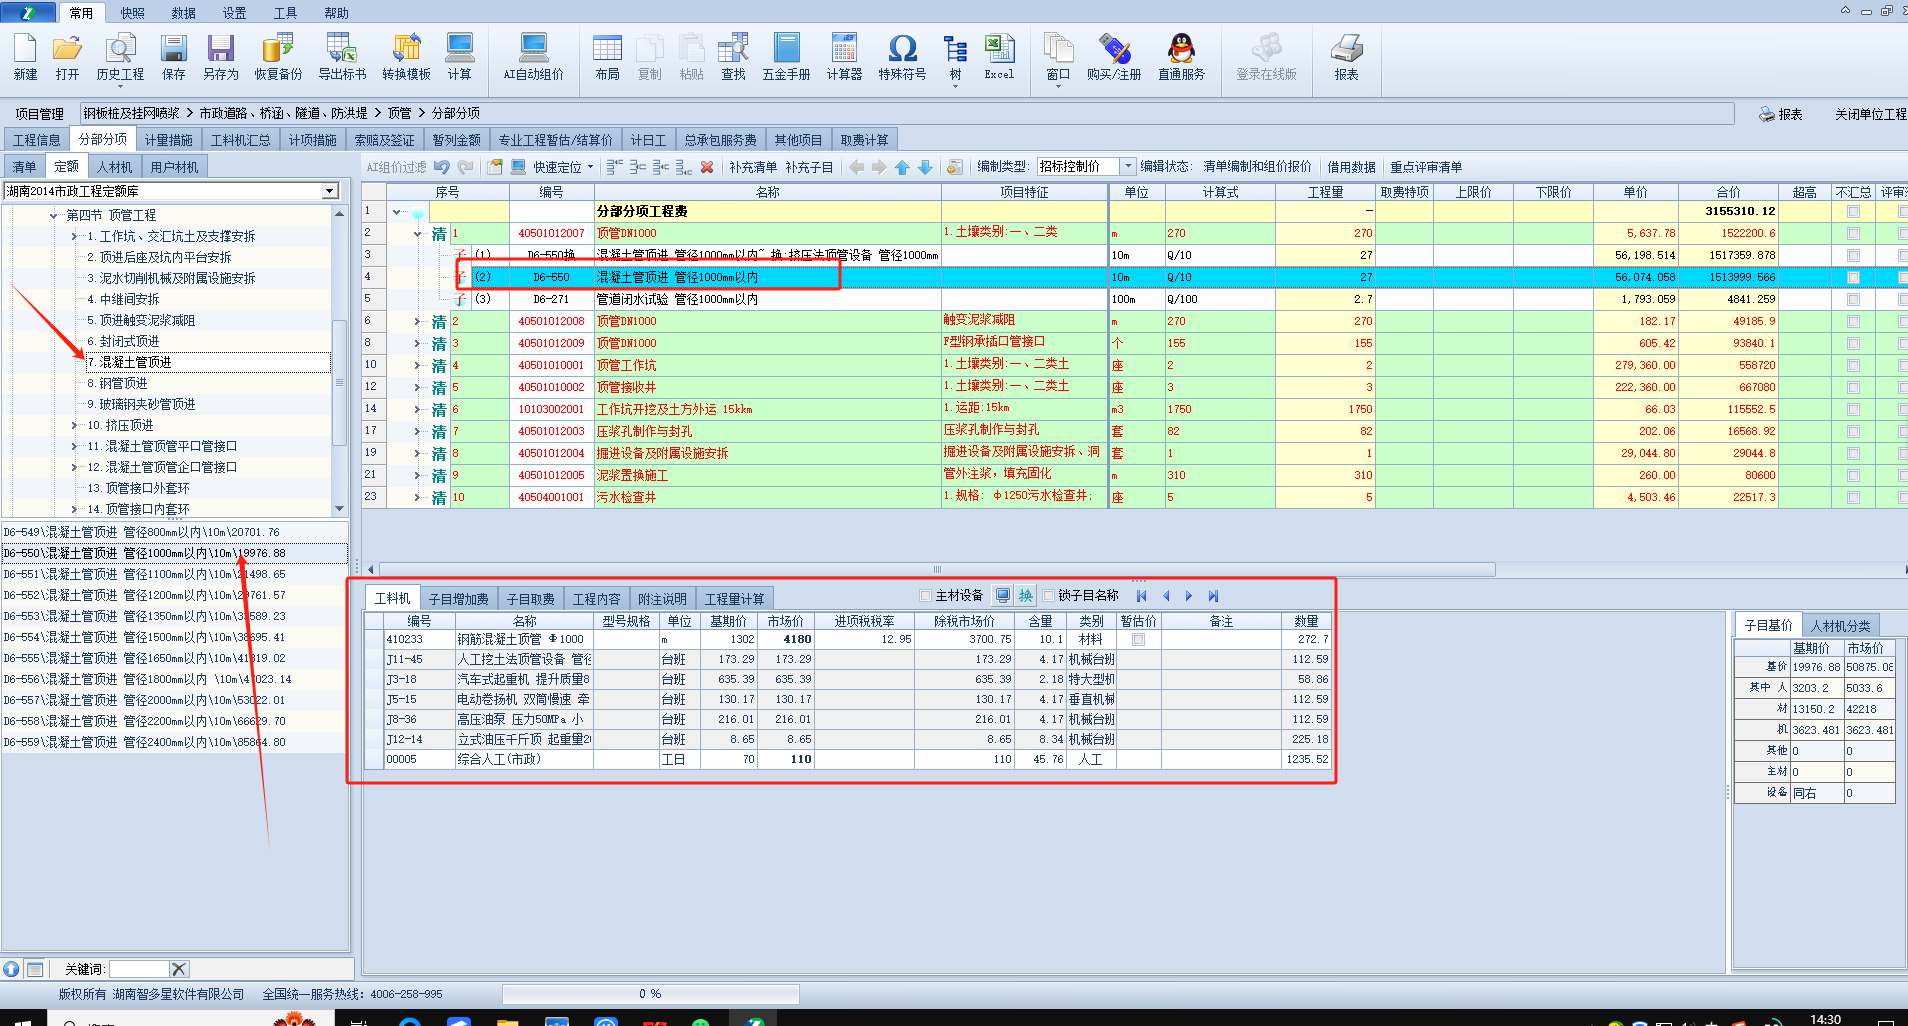
Task: Open the 五金手册 hardware manual
Action: pos(787,57)
